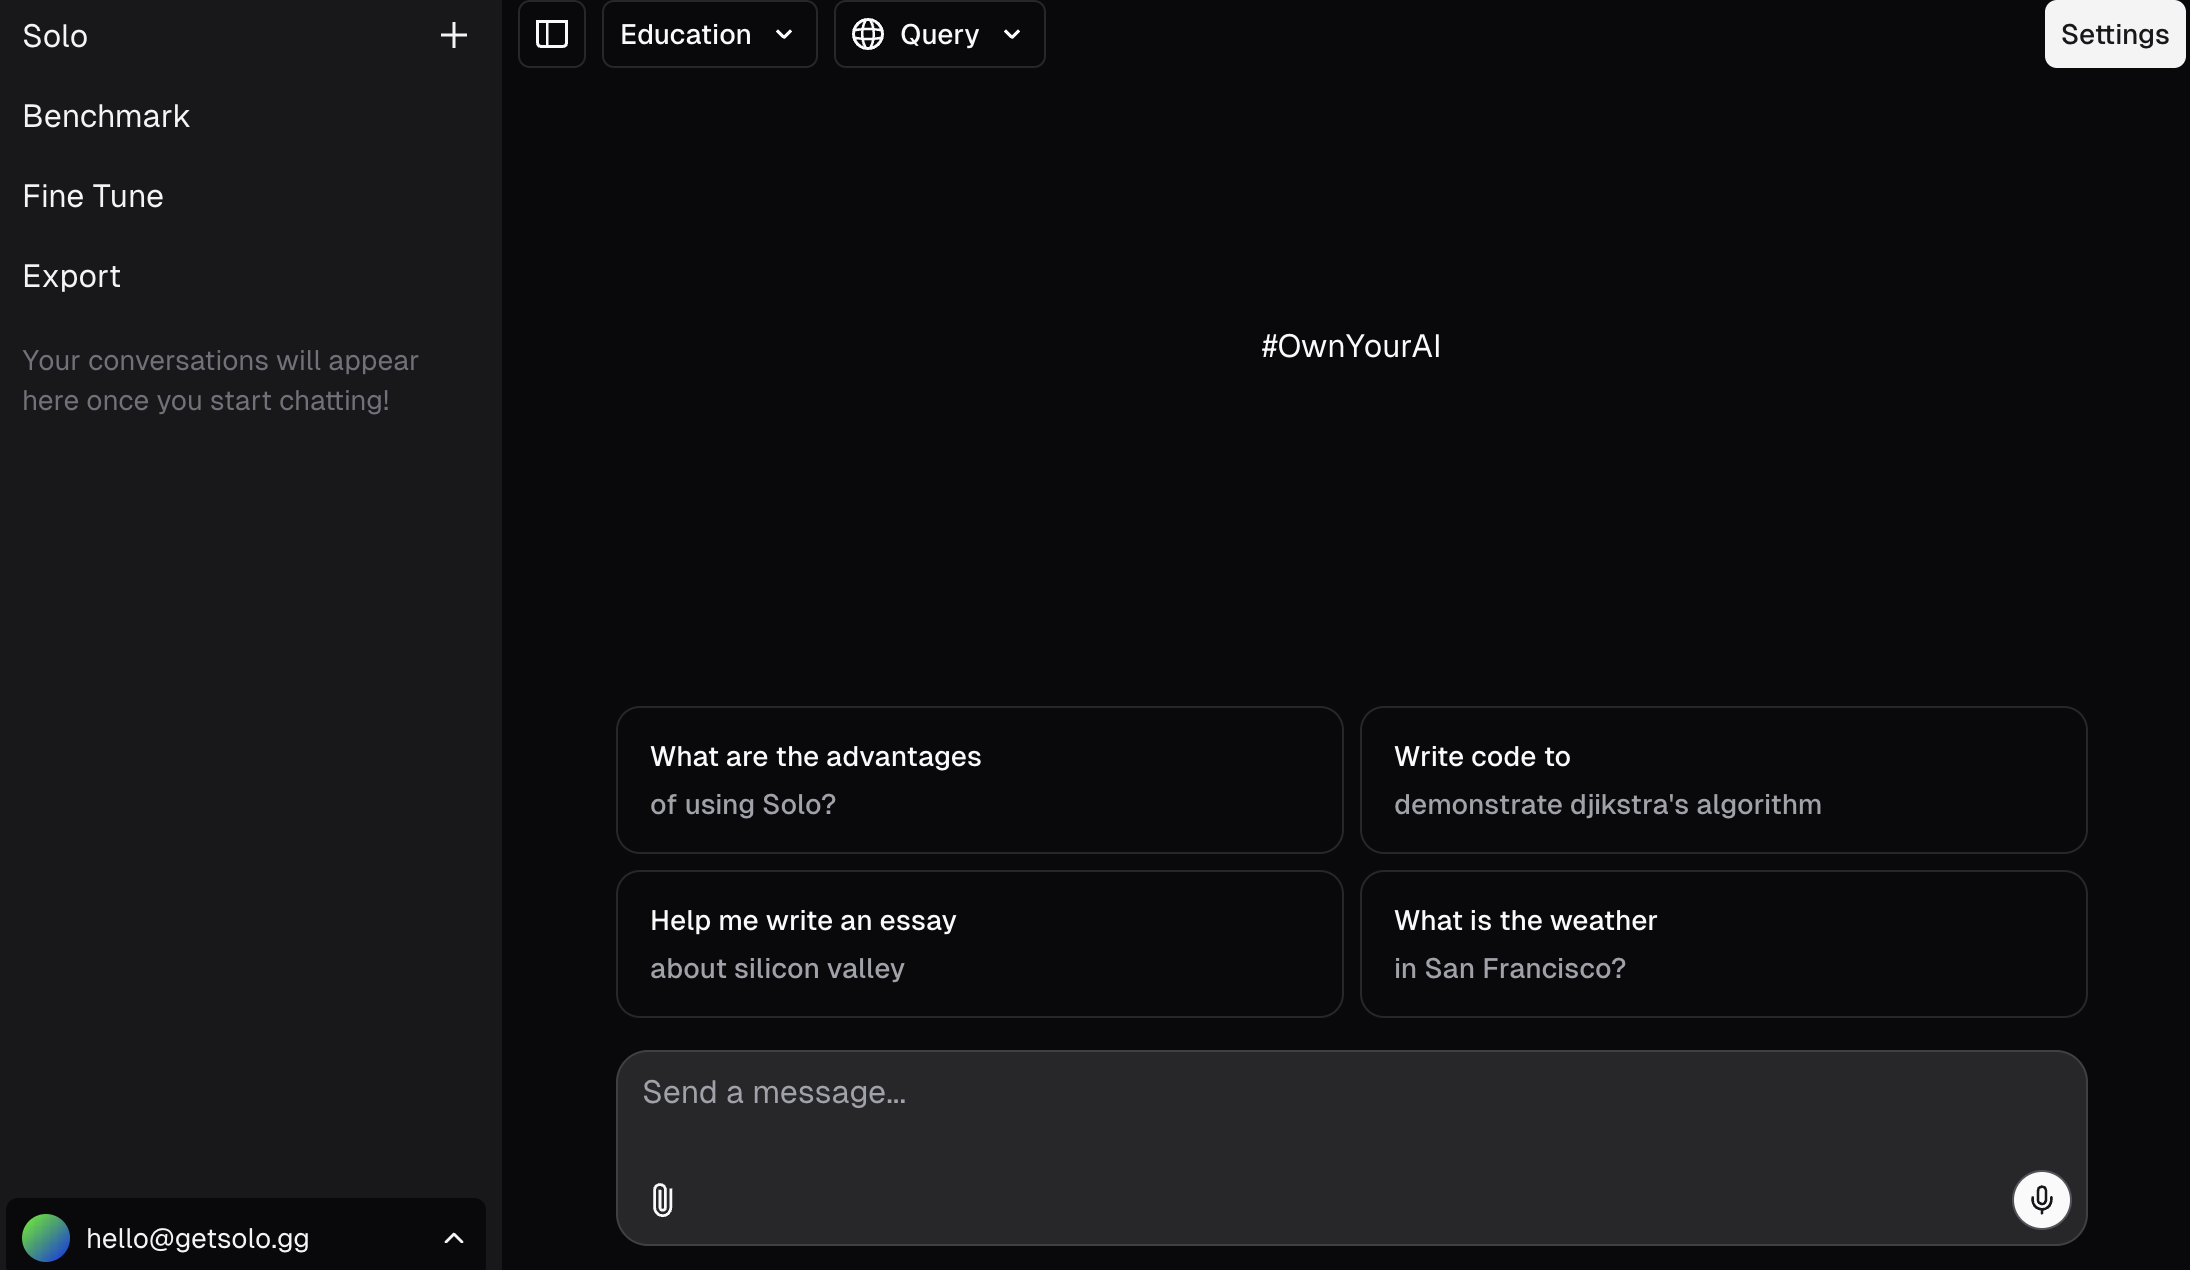This screenshot has width=2190, height=1270.
Task: Toggle the sidebar panel icon
Action: (552, 34)
